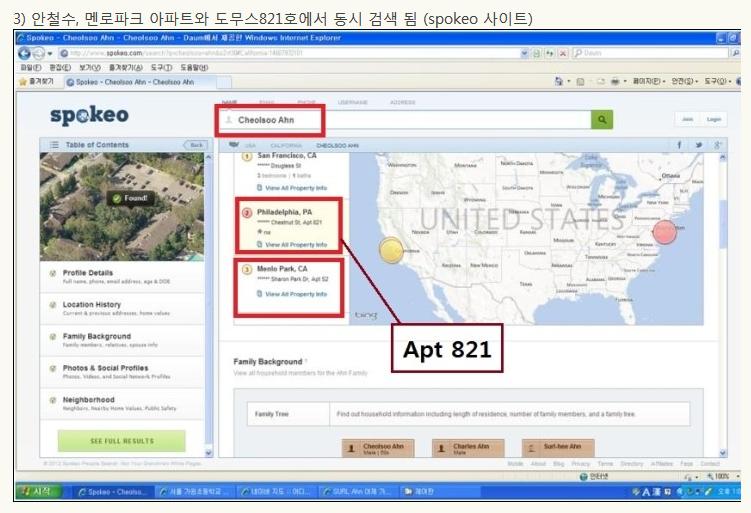The image size is (751, 513).
Task: Share the page via Facebook icon
Action: tap(680, 146)
